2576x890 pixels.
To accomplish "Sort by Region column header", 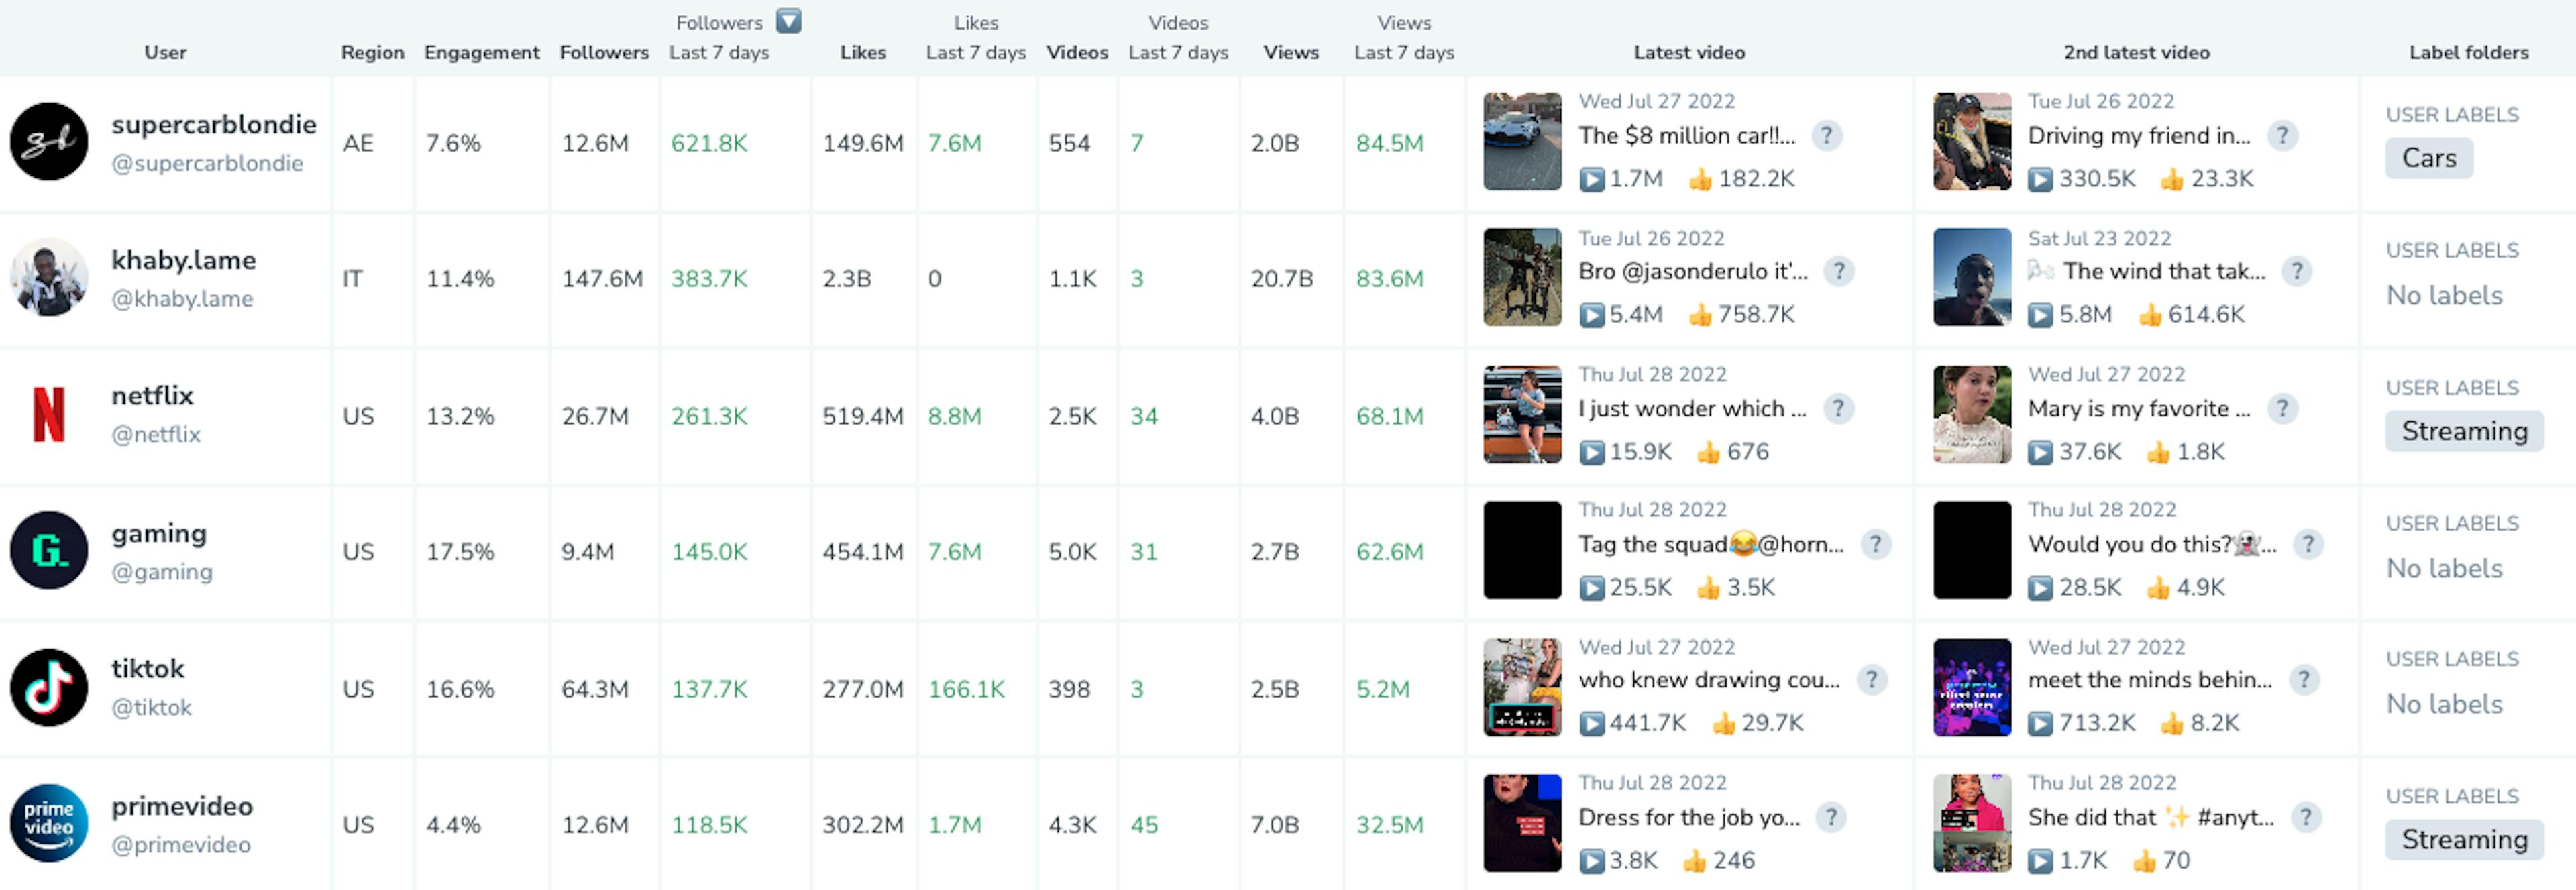I will (372, 52).
